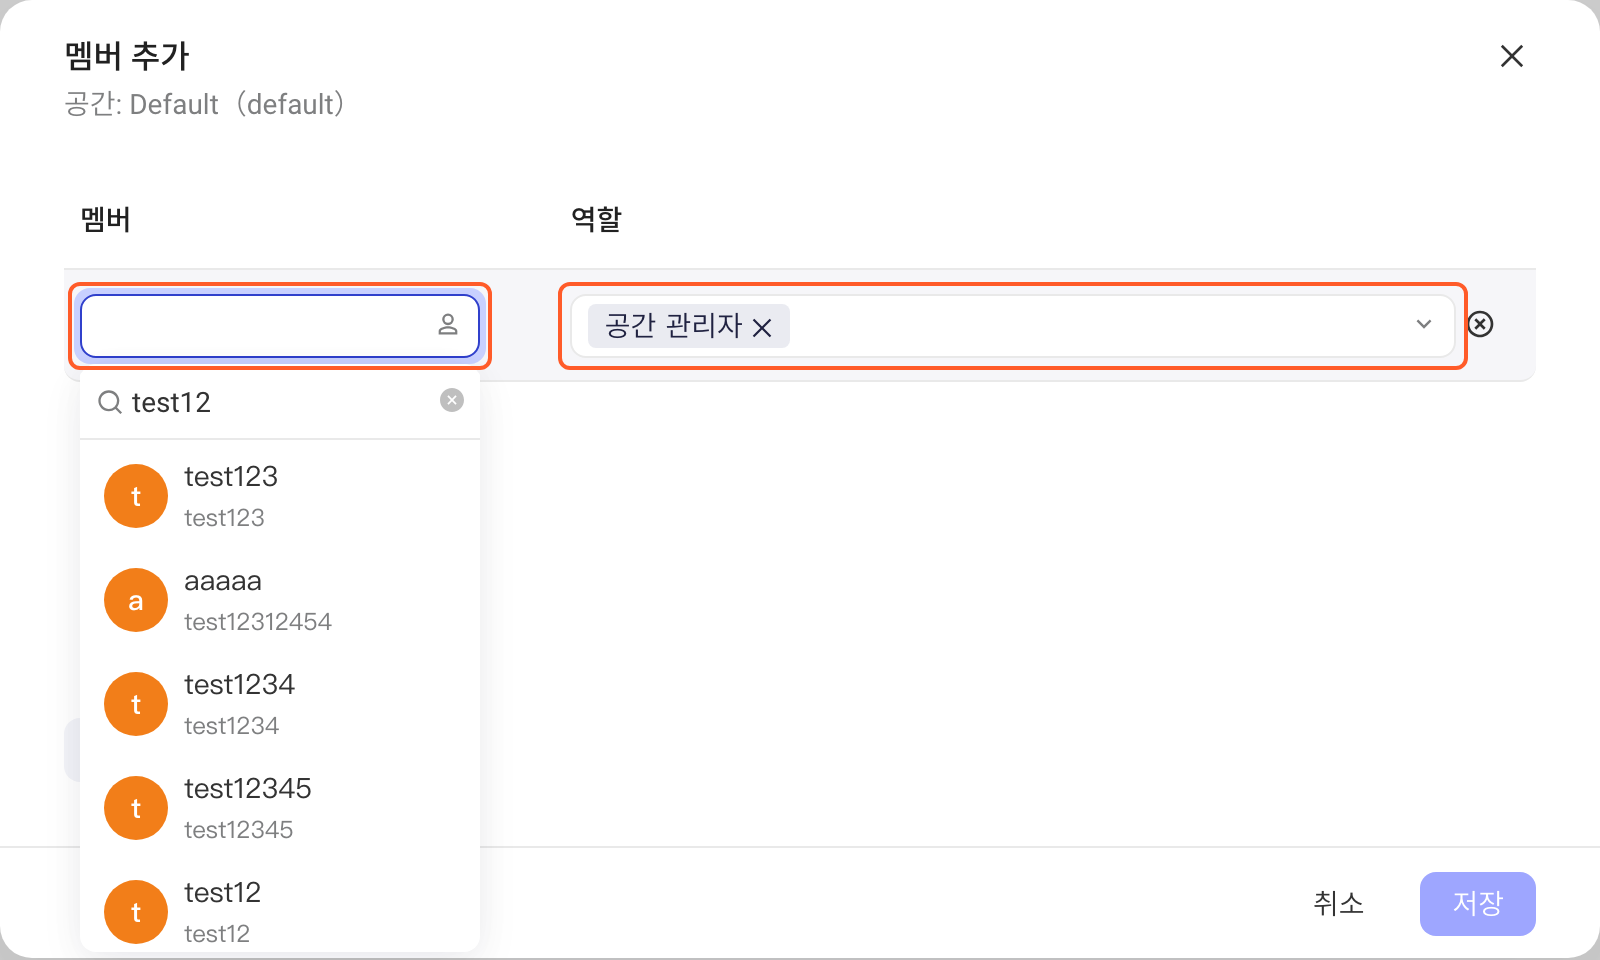Focus the test12 search input field
The image size is (1600, 960).
(x=282, y=402)
